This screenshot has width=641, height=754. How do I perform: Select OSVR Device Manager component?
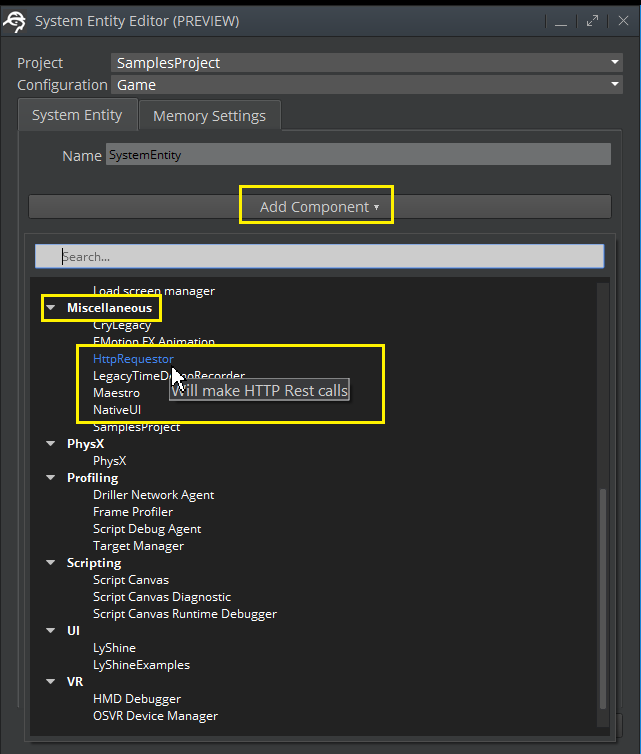tap(155, 716)
